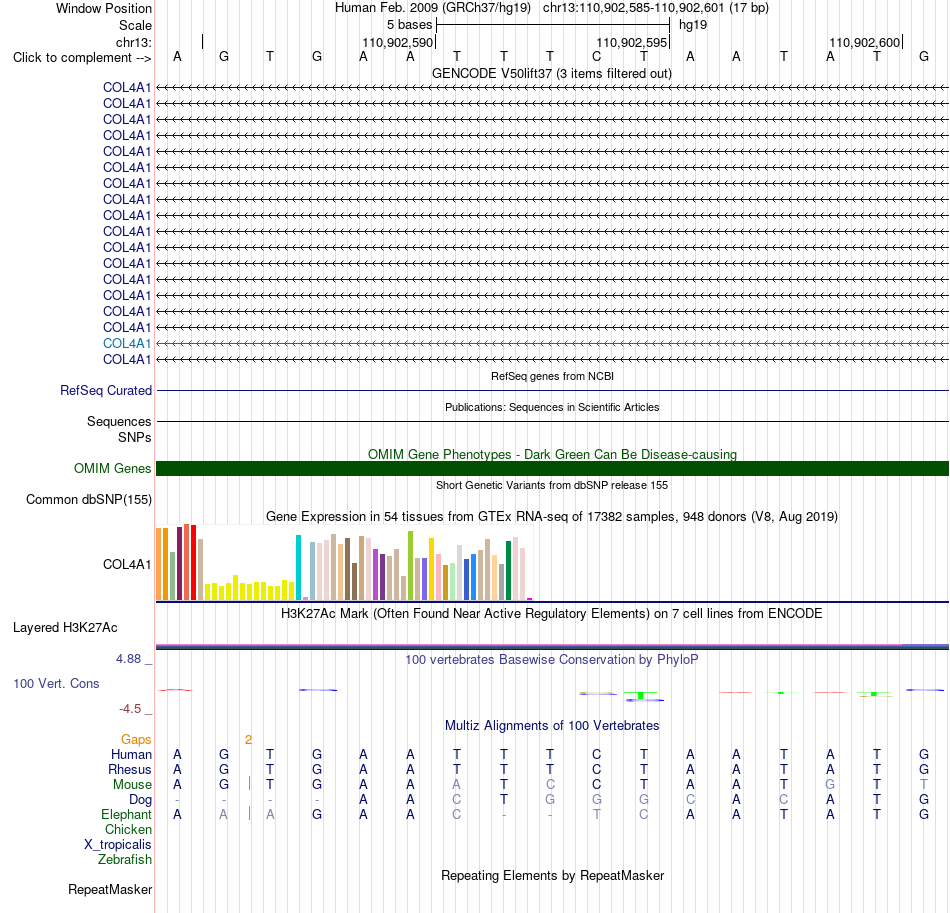Click the 'Click to complement -->' label
The image size is (950, 913).
(x=82, y=58)
